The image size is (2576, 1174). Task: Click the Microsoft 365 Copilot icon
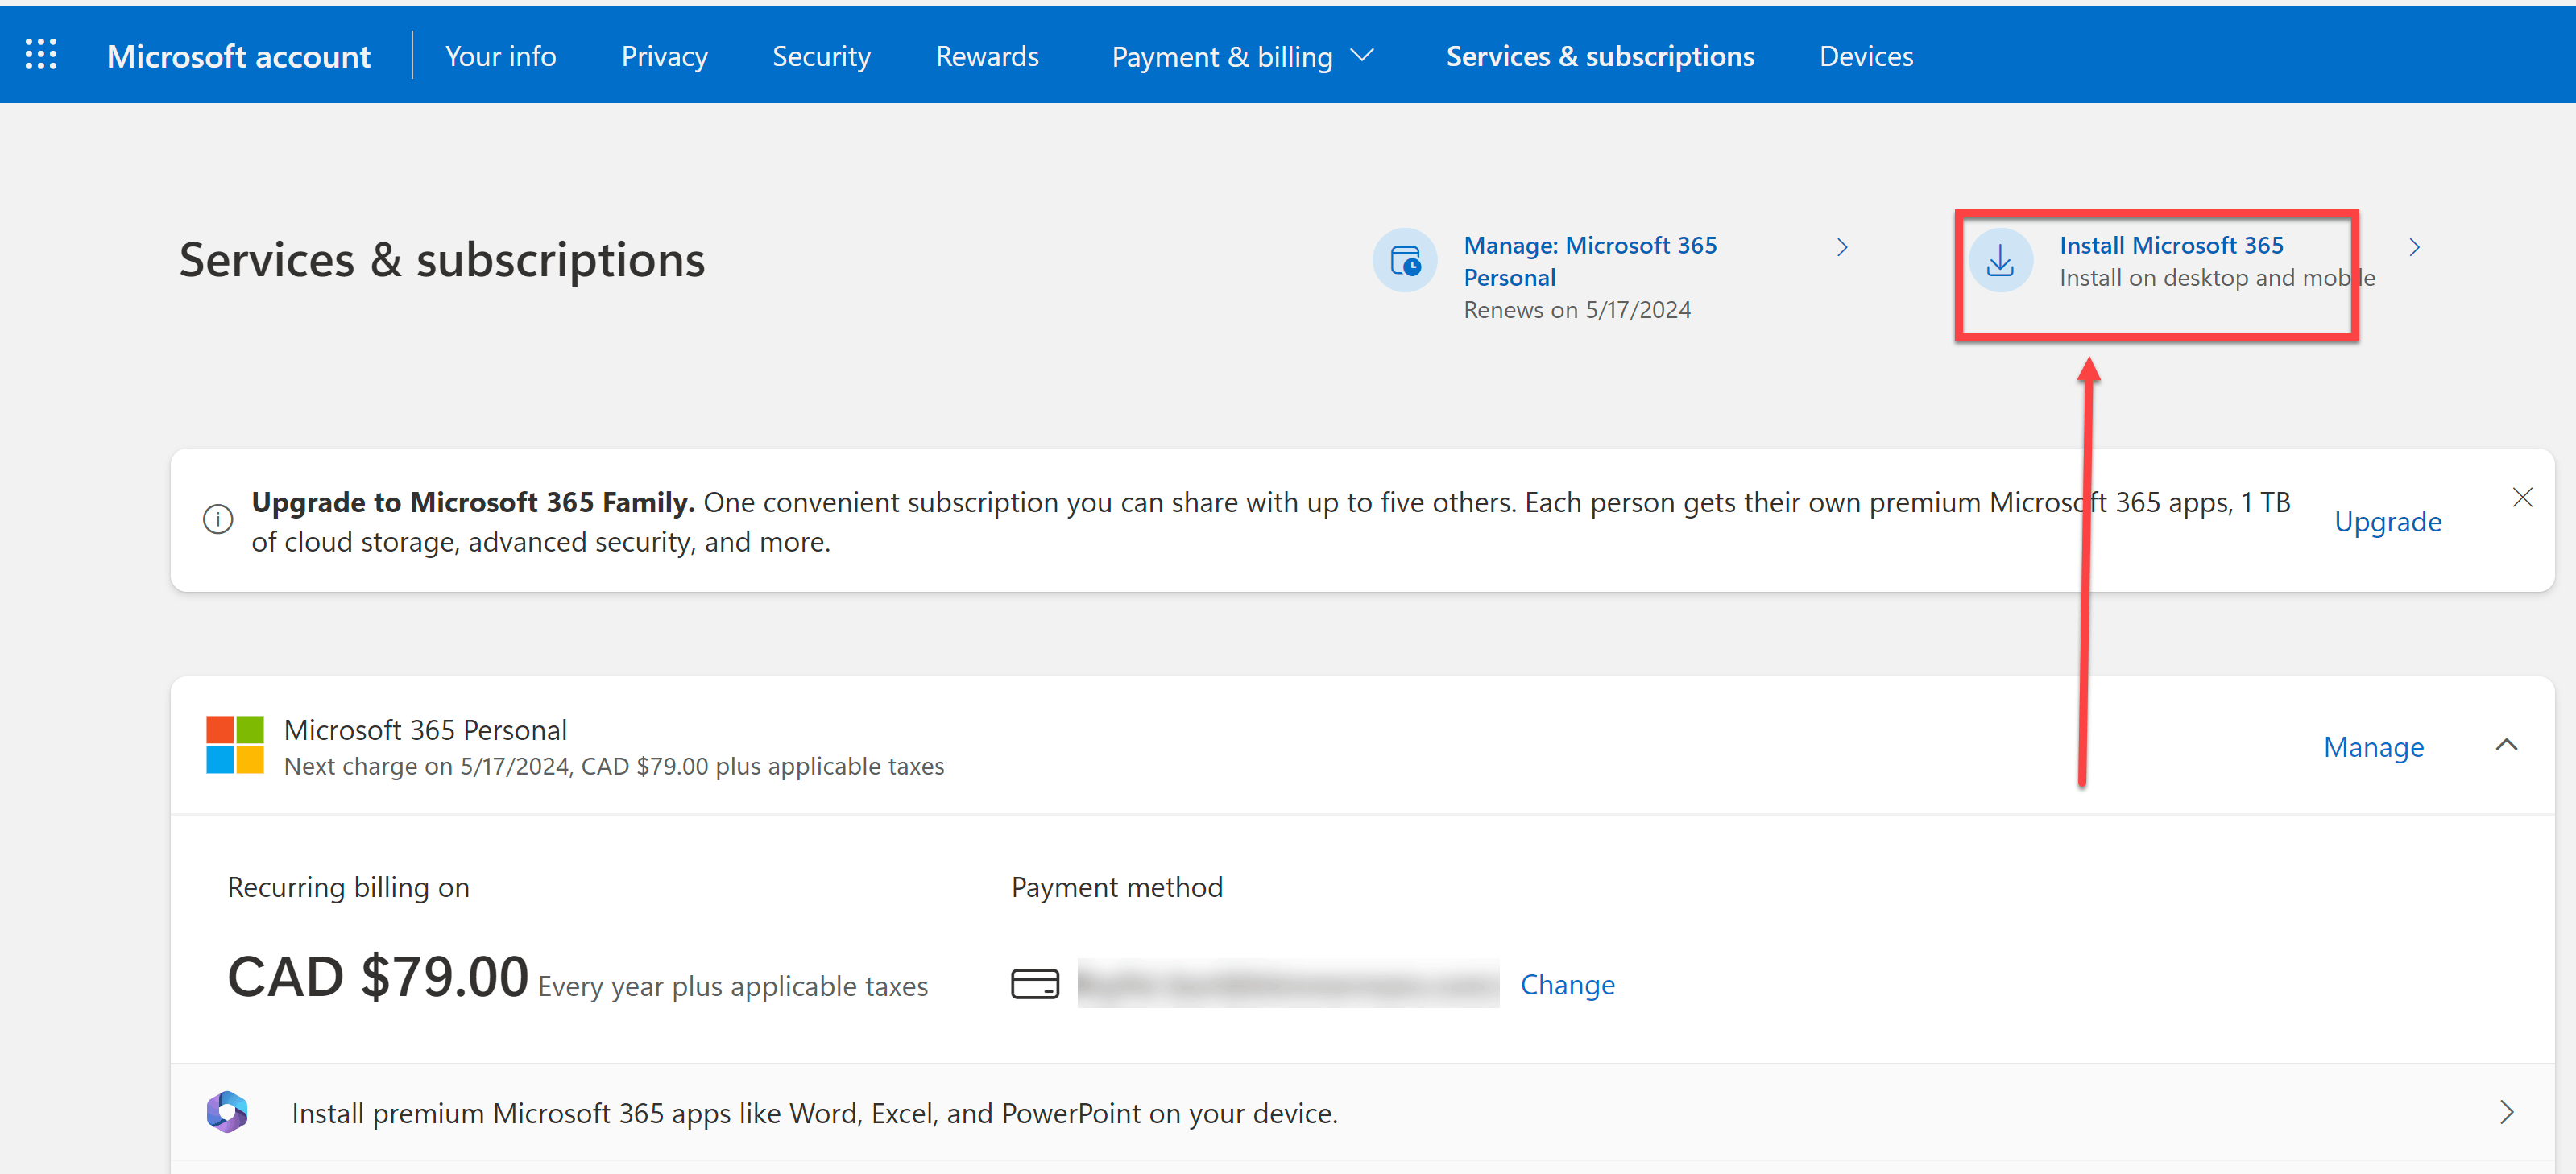click(228, 1112)
